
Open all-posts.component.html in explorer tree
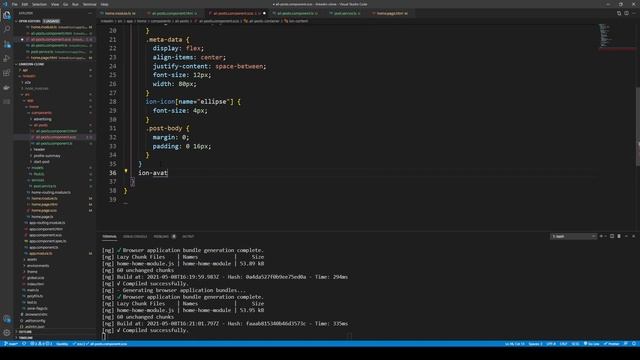point(56,131)
